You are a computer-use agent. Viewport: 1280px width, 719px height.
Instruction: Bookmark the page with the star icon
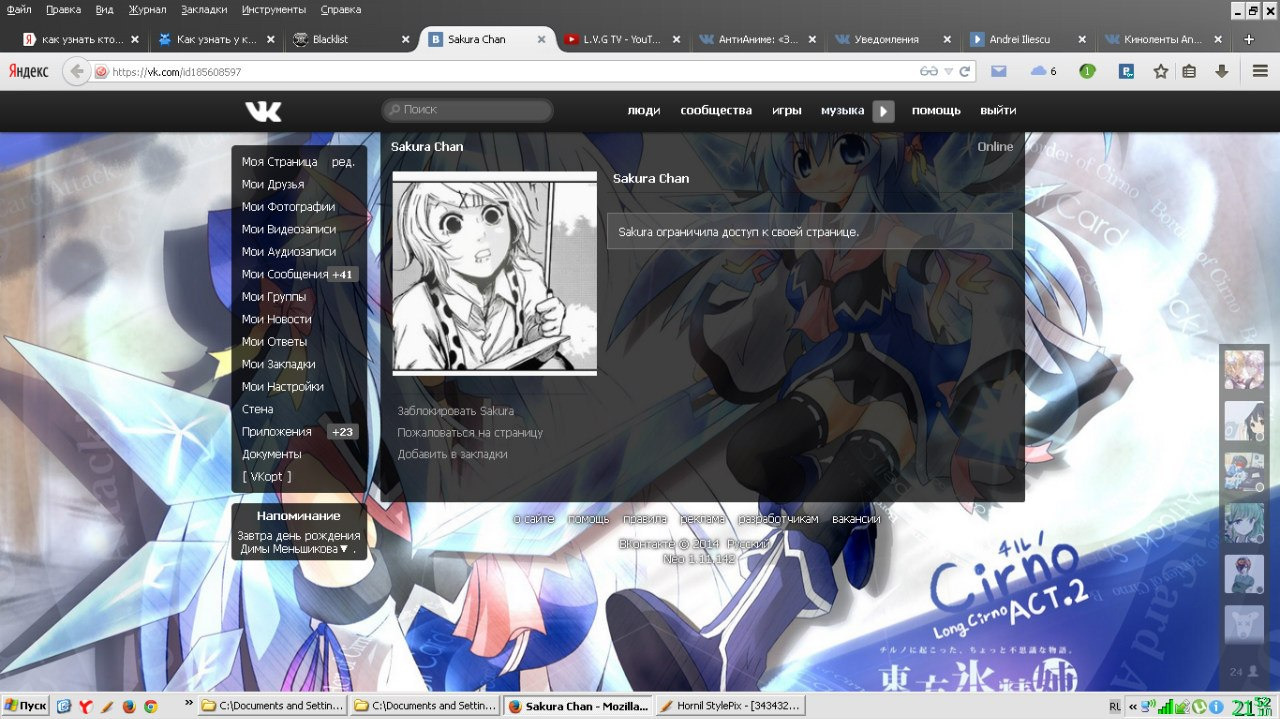(x=1160, y=71)
